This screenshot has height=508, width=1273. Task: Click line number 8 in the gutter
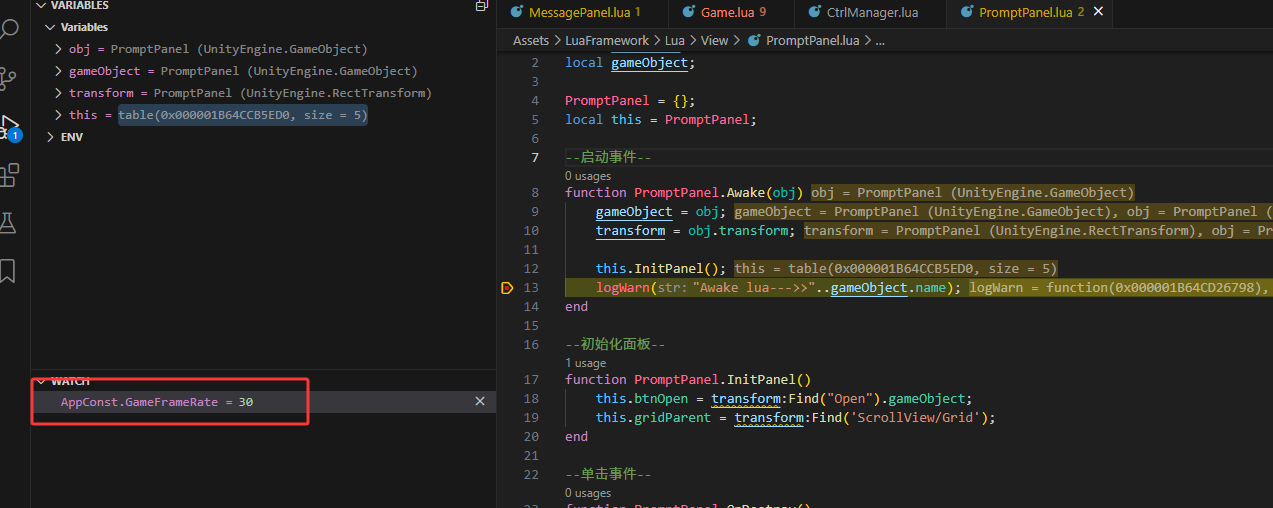(535, 192)
